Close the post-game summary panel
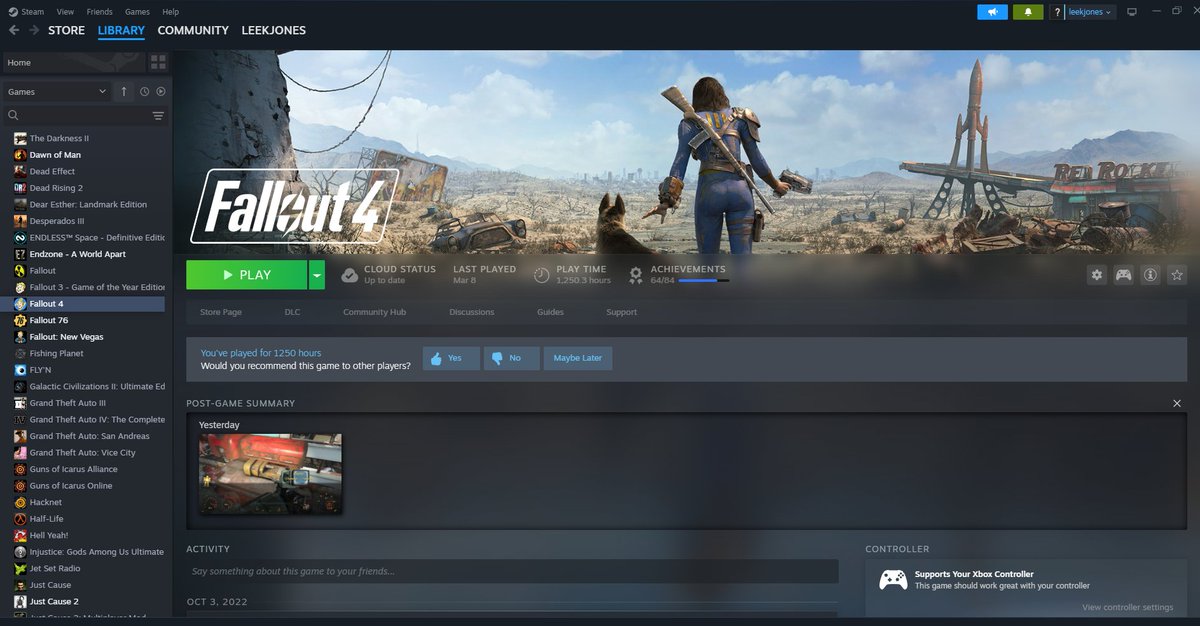The height and width of the screenshot is (626, 1200). (1177, 403)
